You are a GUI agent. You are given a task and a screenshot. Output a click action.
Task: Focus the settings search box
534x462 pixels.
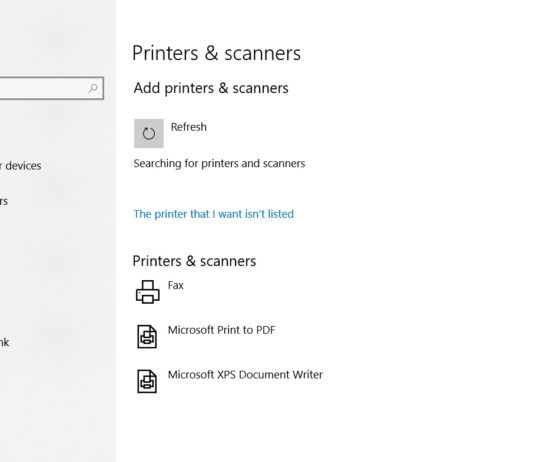(51, 88)
